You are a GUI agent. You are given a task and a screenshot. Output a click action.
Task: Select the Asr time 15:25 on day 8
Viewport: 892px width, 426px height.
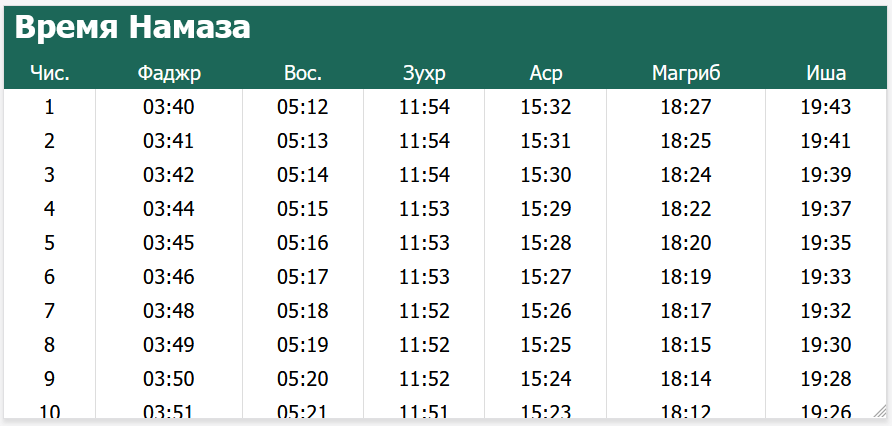(x=546, y=345)
